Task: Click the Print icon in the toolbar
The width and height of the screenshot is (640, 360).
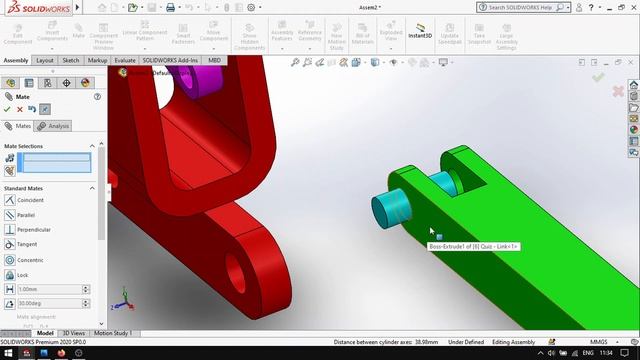Action: (x=171, y=7)
